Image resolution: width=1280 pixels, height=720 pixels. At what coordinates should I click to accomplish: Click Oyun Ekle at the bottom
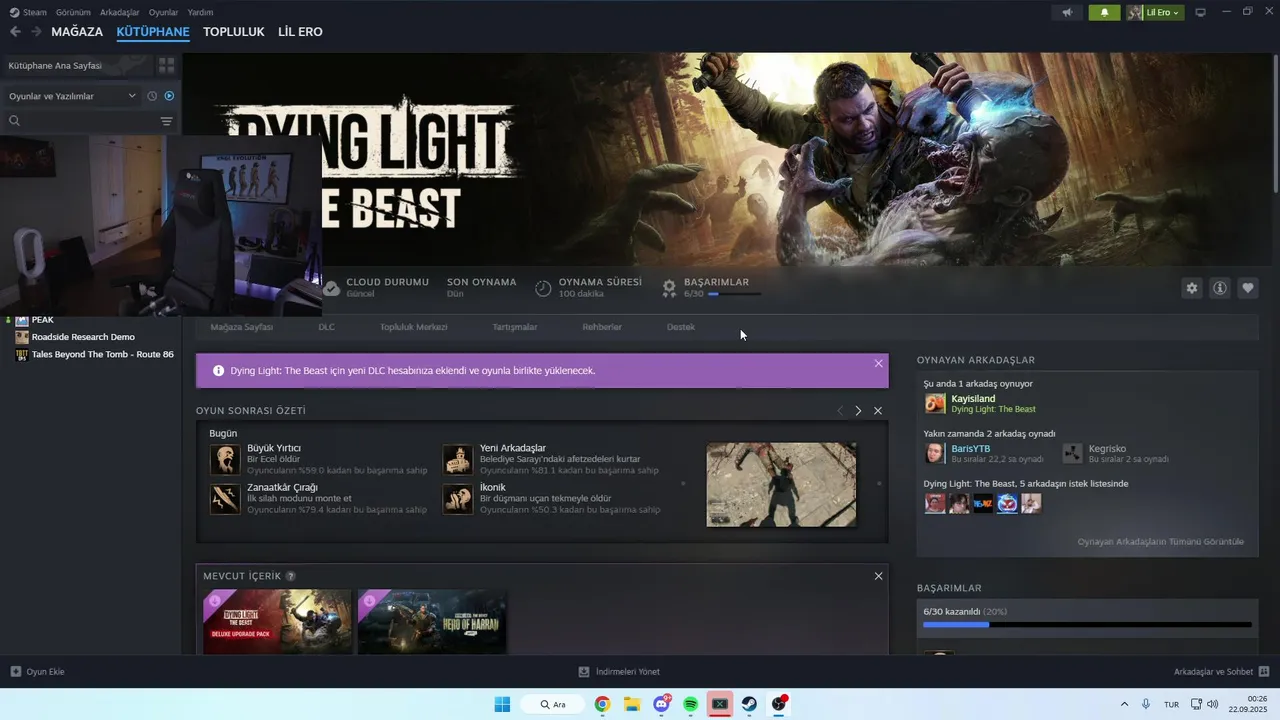pos(37,672)
